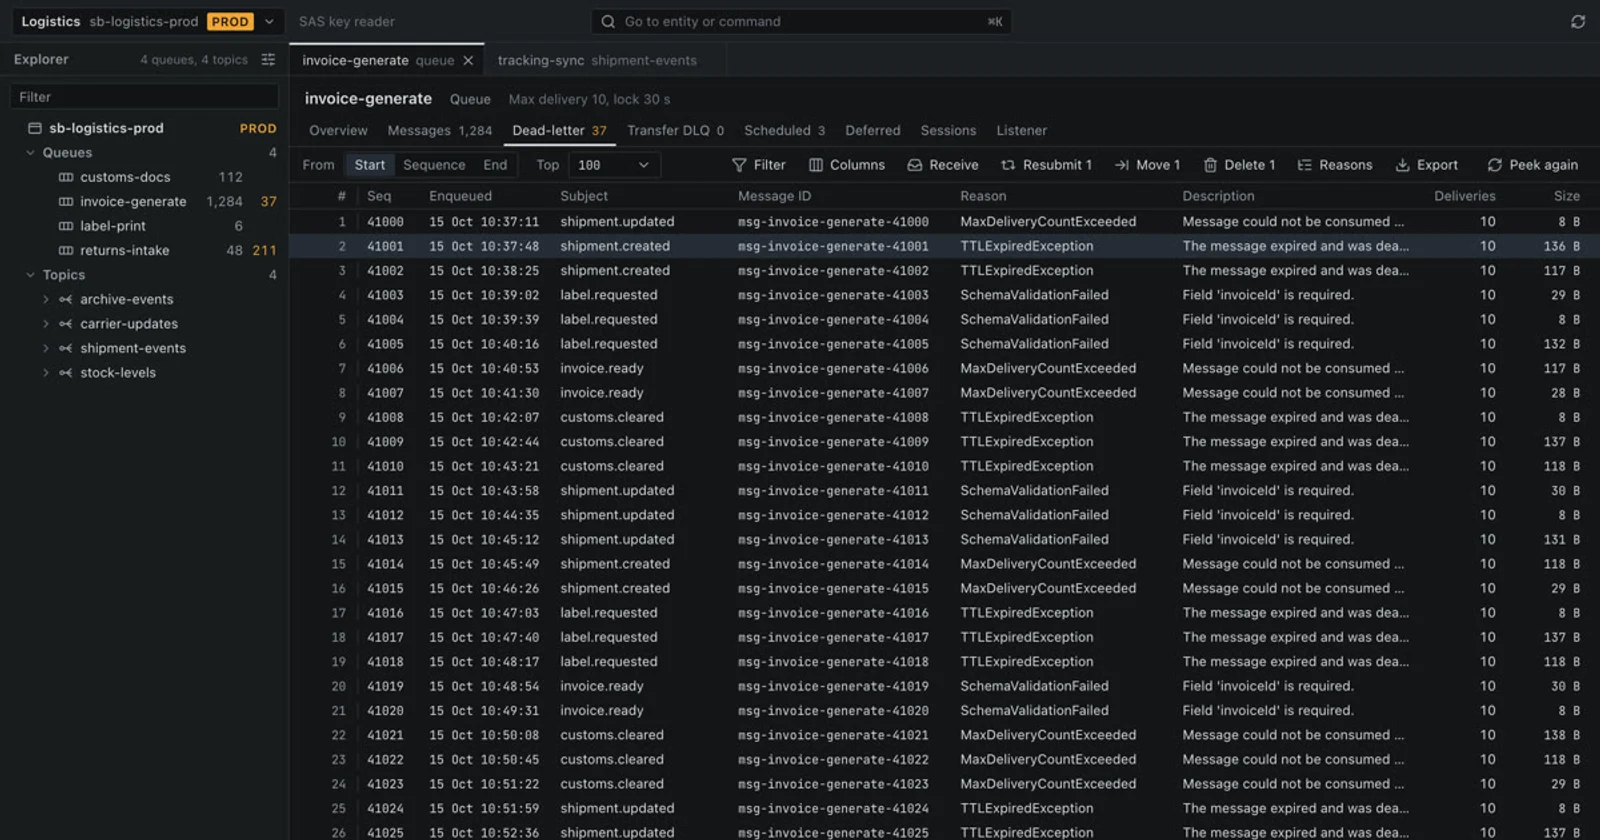Click the search magnifier icon
Viewport: 1600px width, 840px height.
click(608, 21)
